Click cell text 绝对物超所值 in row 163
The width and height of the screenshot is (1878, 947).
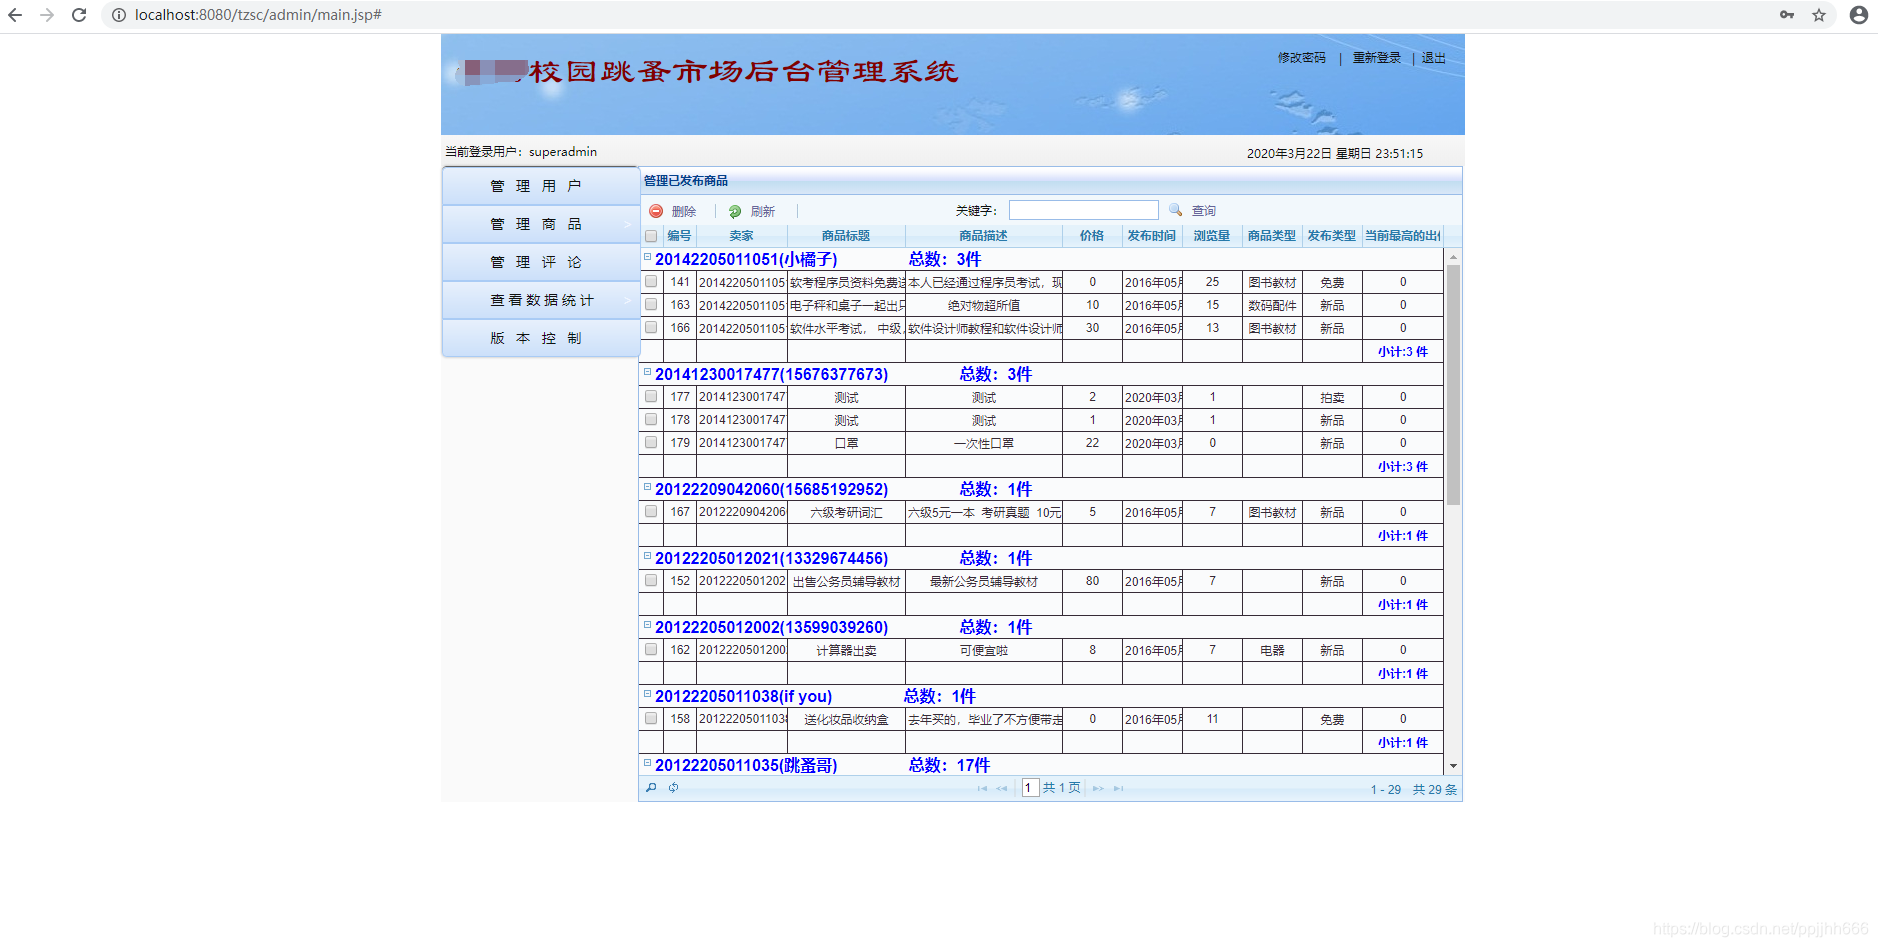click(984, 305)
